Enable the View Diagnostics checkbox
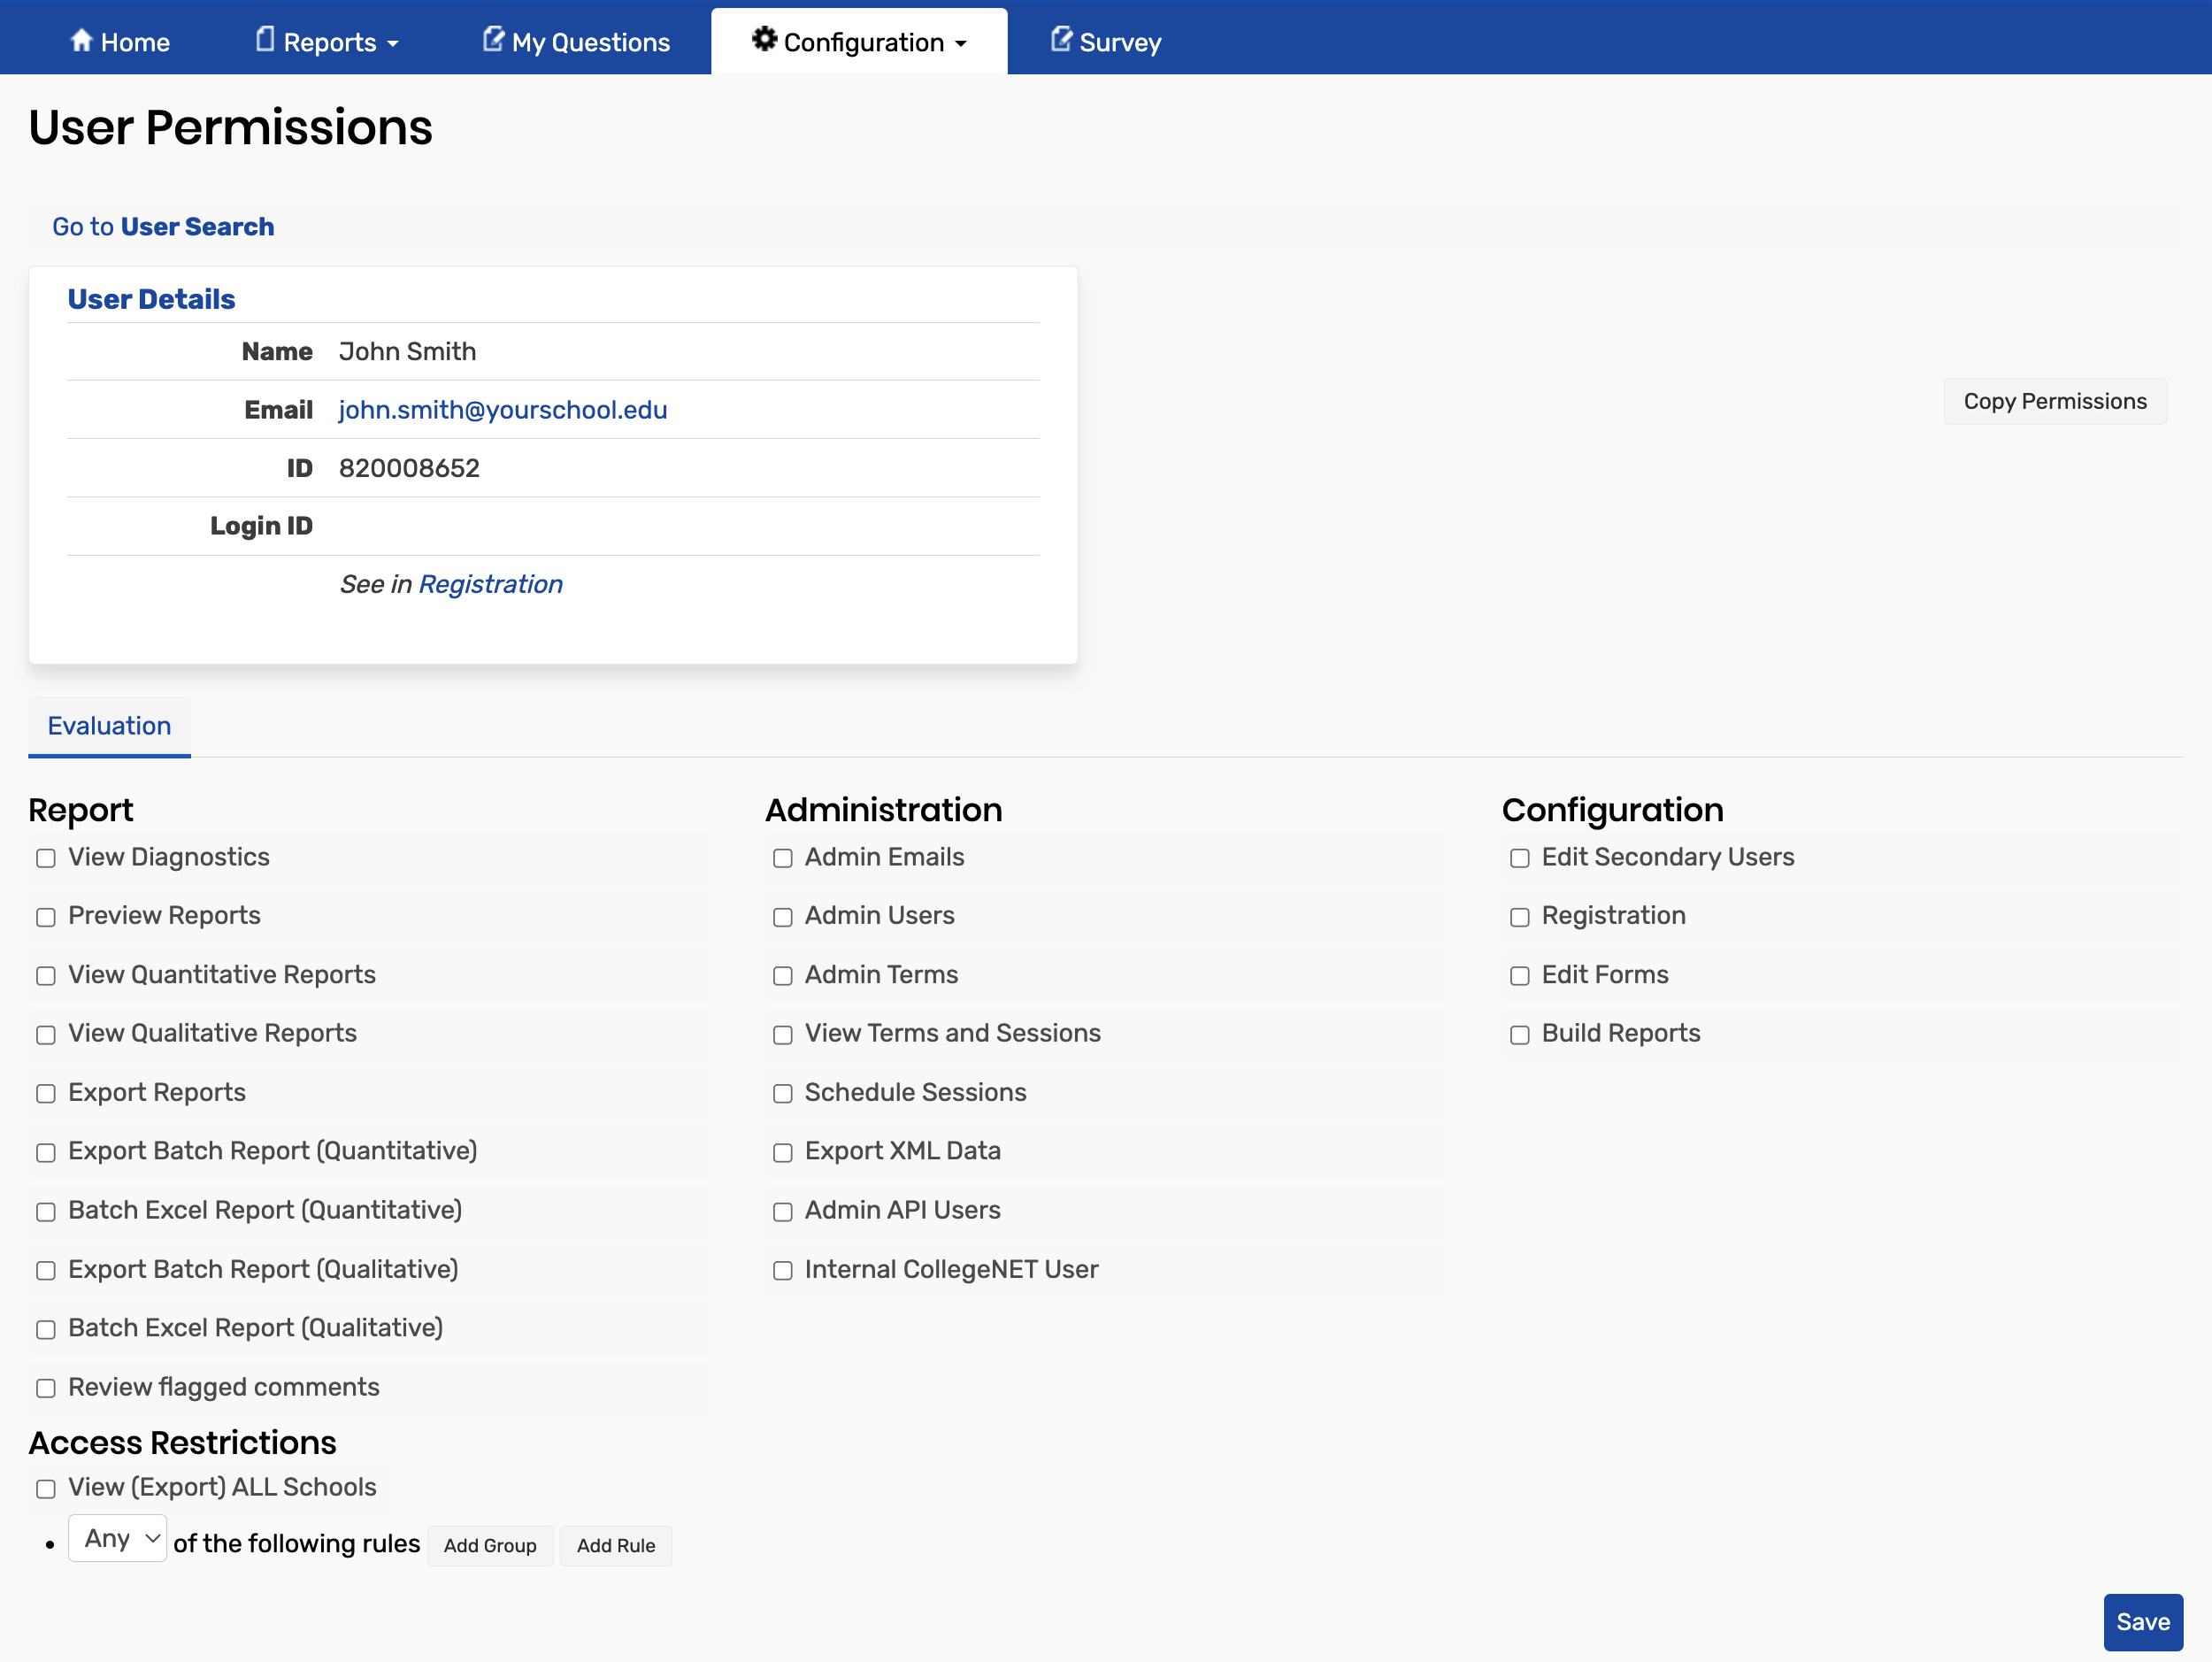Image resolution: width=2212 pixels, height=1662 pixels. pos(46,859)
